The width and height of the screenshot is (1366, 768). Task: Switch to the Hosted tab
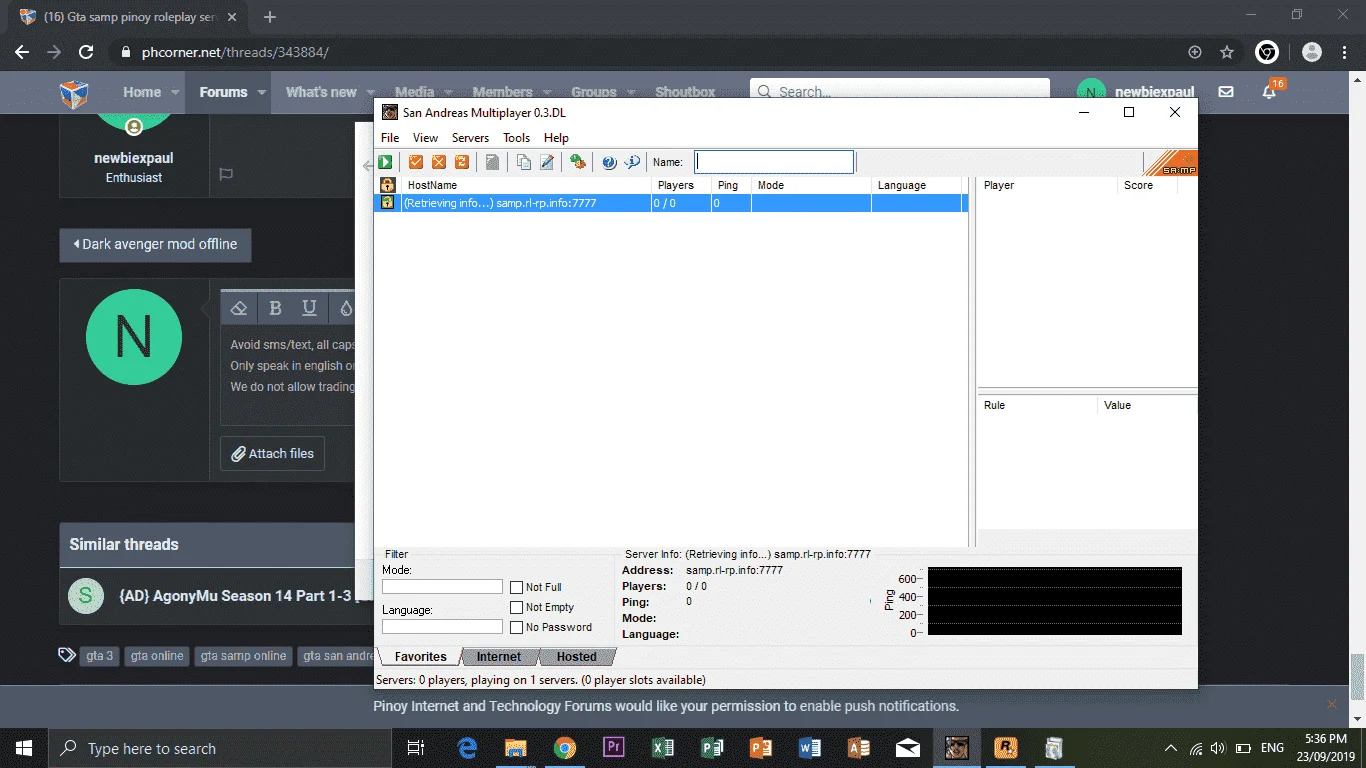(x=577, y=657)
